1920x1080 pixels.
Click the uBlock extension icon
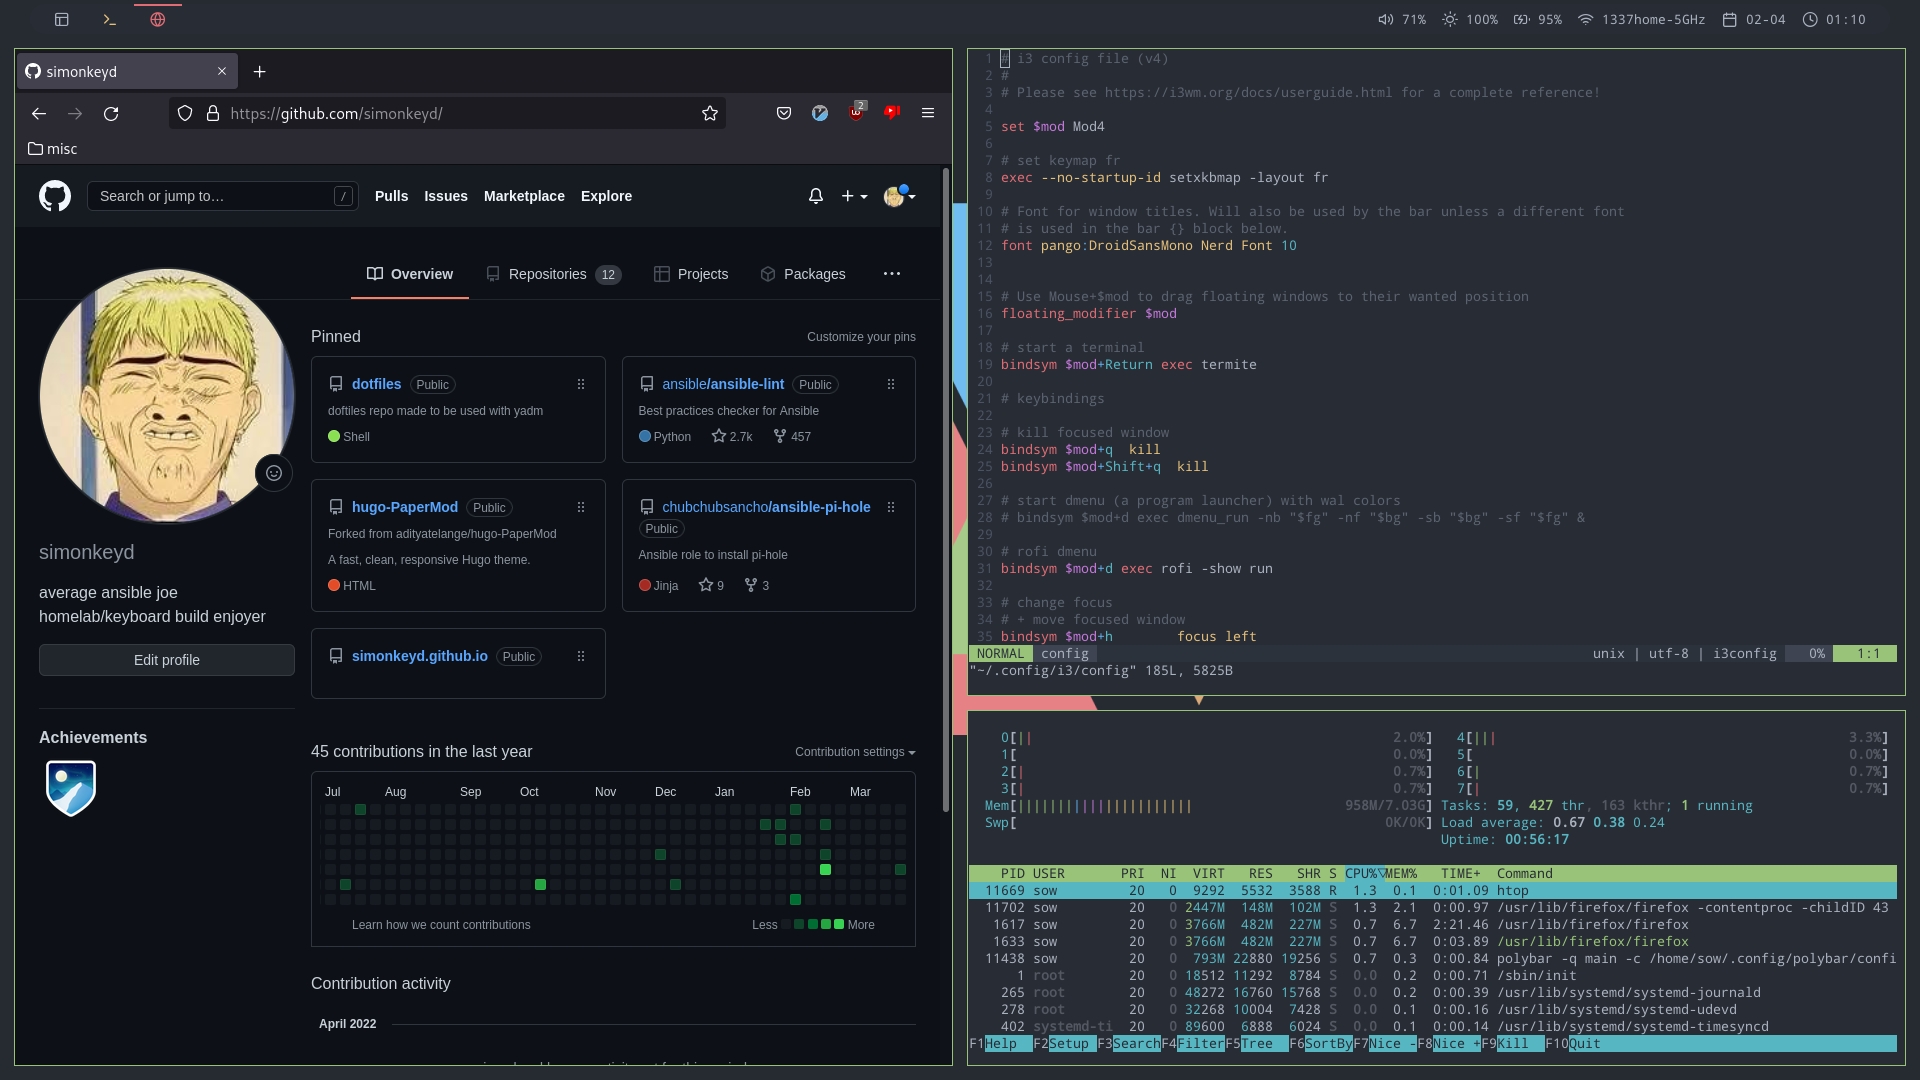[856, 112]
